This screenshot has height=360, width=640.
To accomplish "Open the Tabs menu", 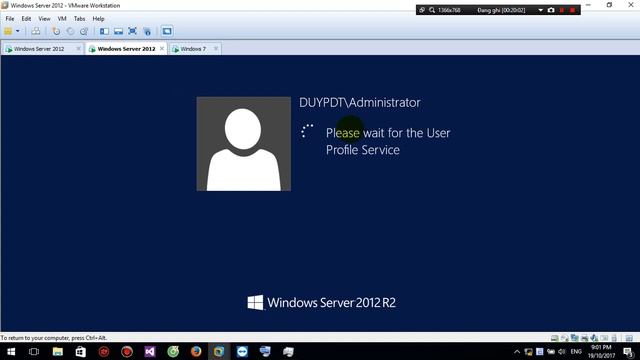I will (x=79, y=19).
